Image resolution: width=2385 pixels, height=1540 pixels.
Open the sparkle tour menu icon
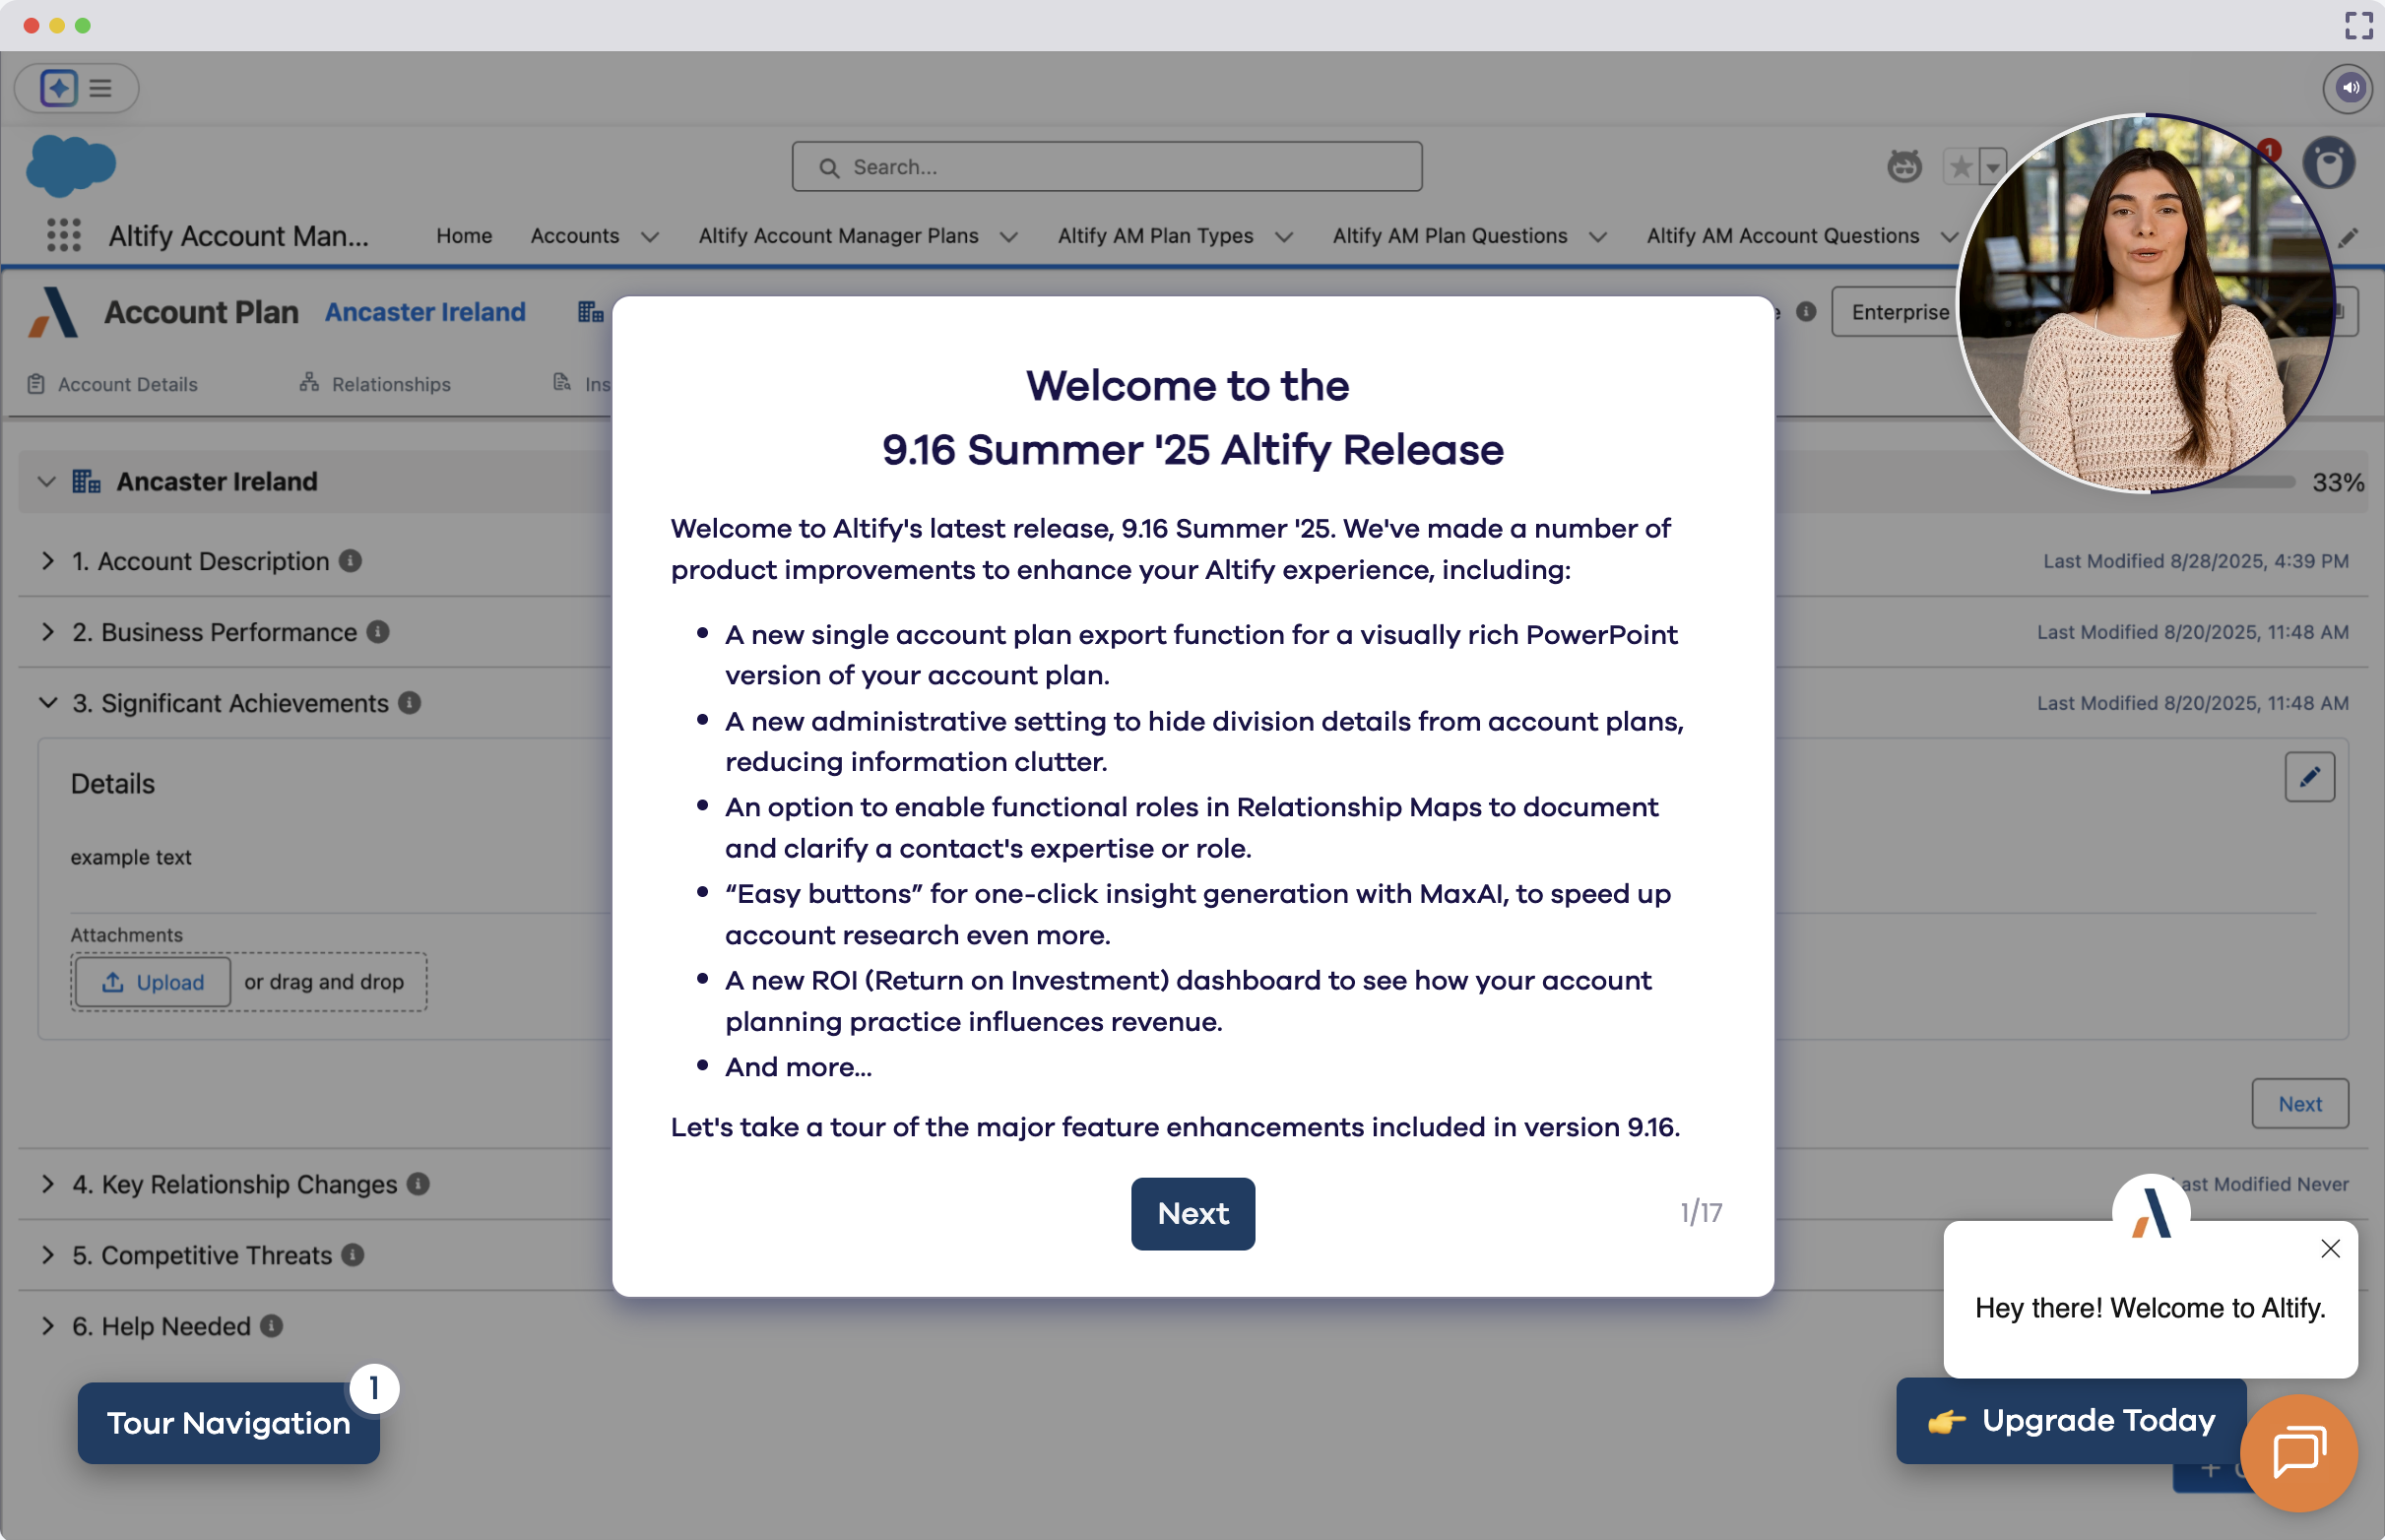(59, 88)
